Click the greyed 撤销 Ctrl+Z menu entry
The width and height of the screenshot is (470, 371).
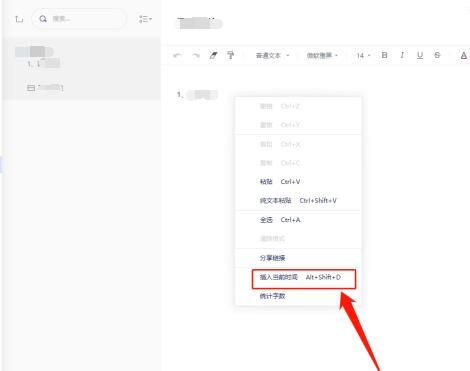click(298, 106)
